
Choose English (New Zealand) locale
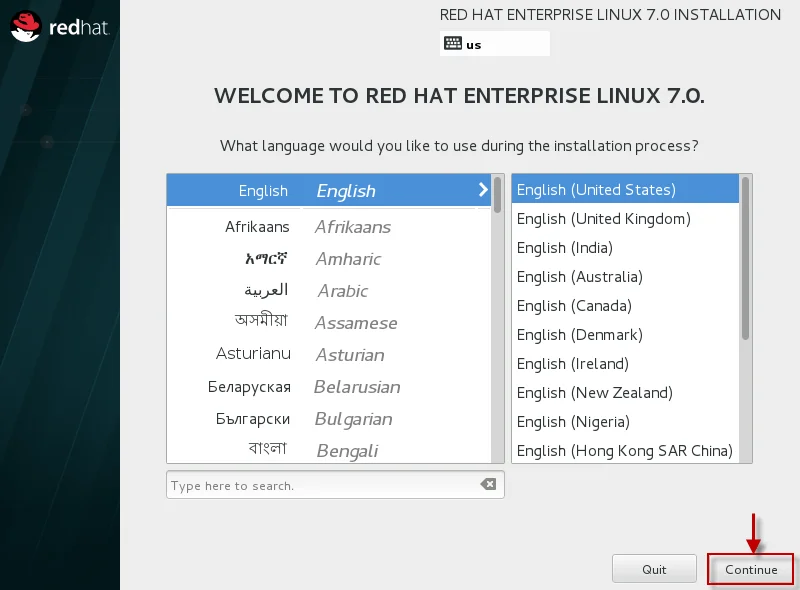(x=625, y=393)
